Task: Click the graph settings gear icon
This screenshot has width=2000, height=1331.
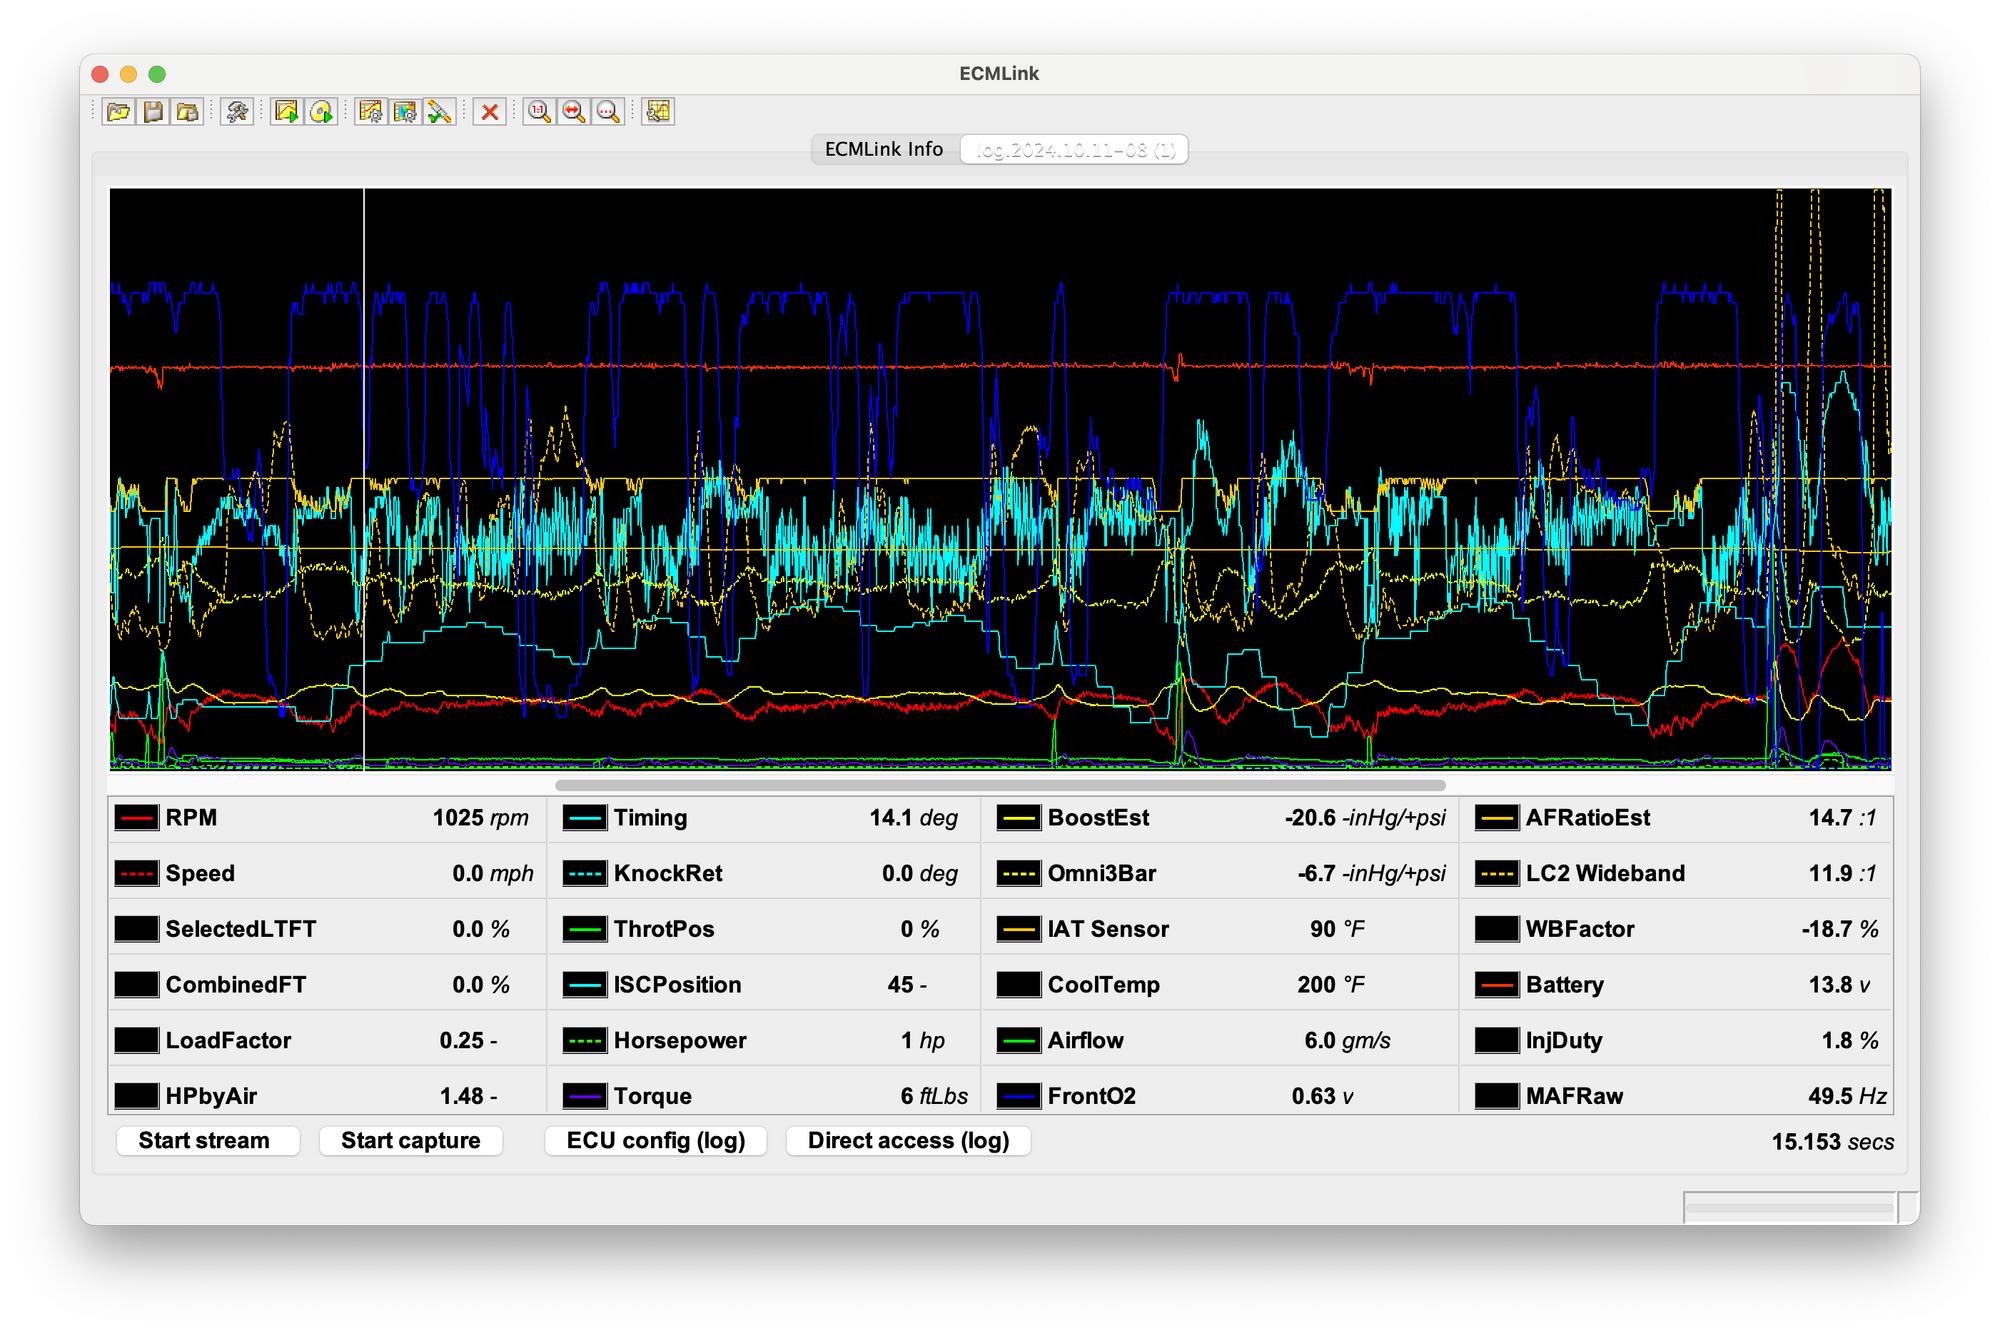Action: pos(371,112)
